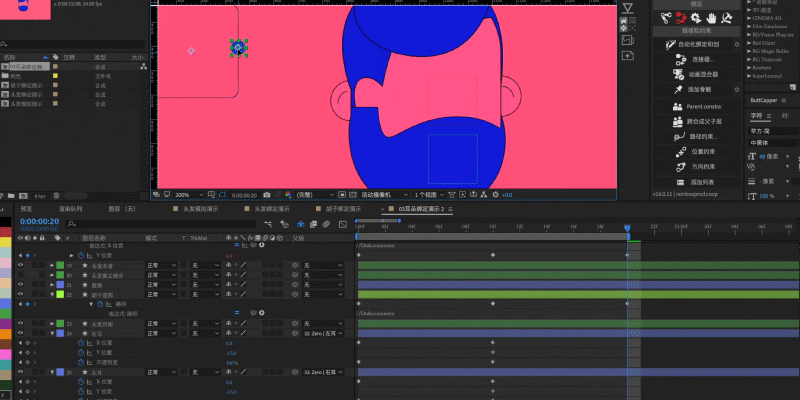Open viewer magnification dropdown showing 200%
800x400 pixels.
[189, 195]
